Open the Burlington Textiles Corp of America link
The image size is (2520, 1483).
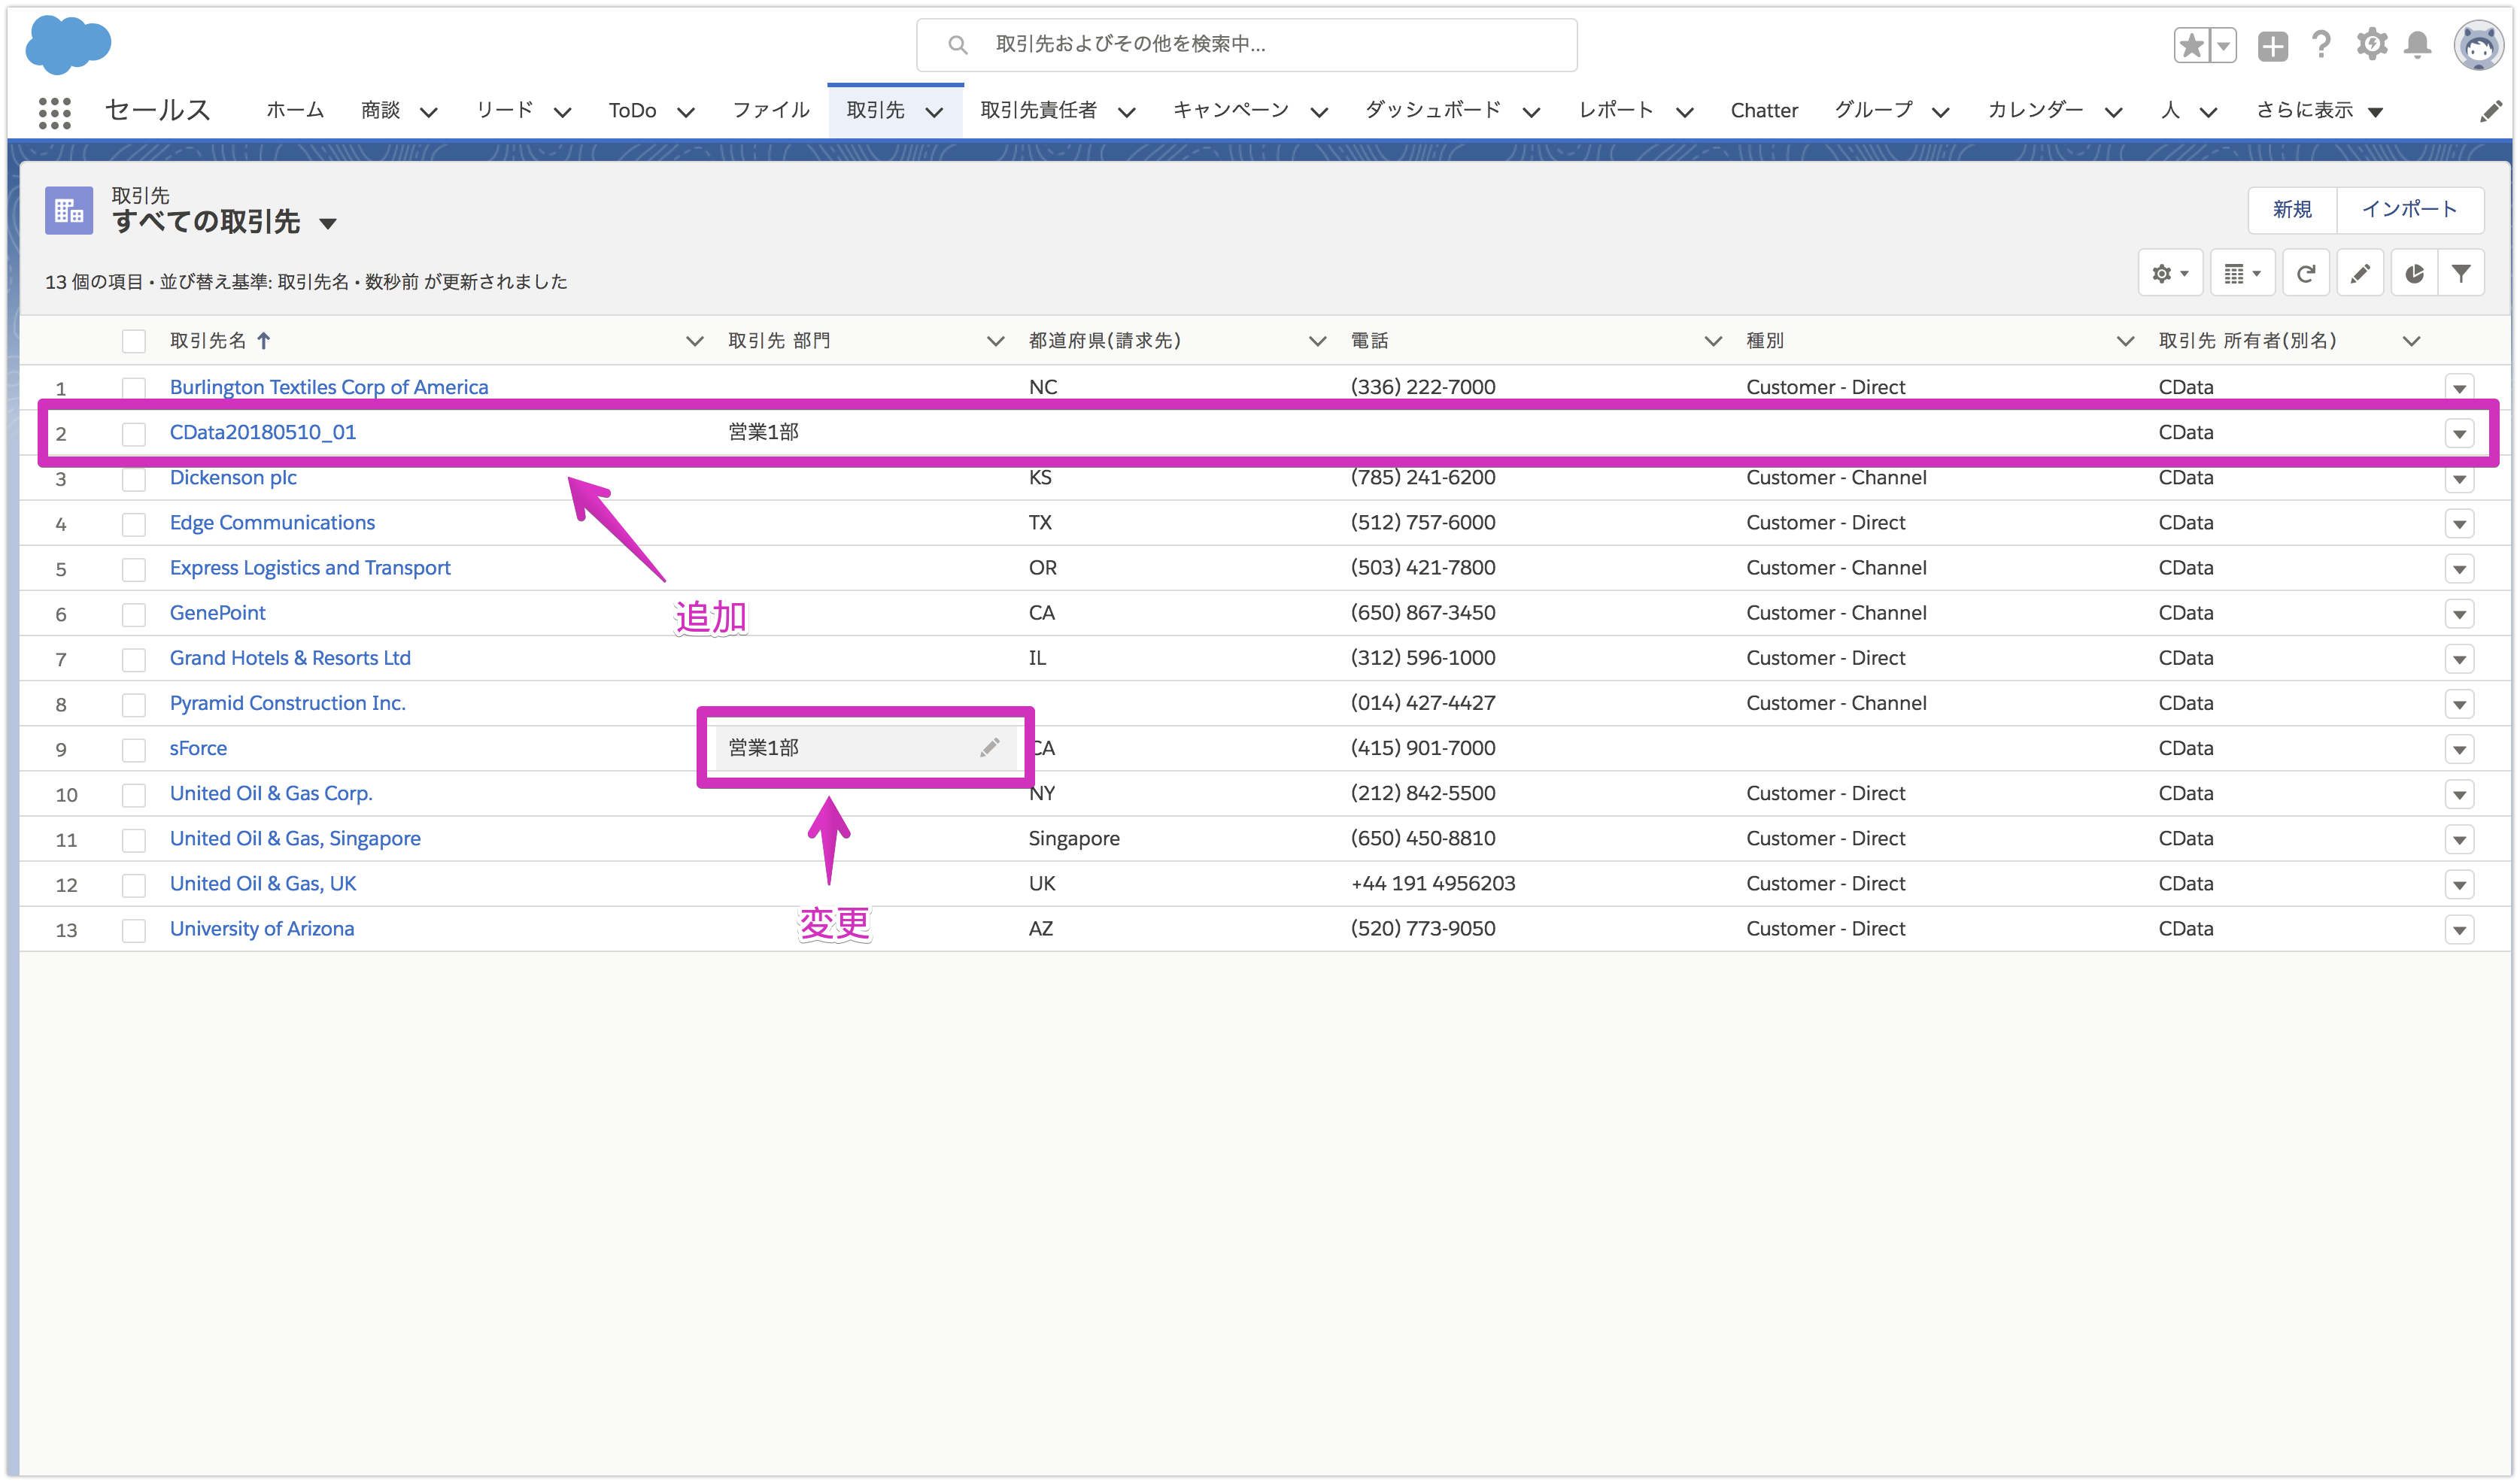pyautogui.click(x=329, y=387)
